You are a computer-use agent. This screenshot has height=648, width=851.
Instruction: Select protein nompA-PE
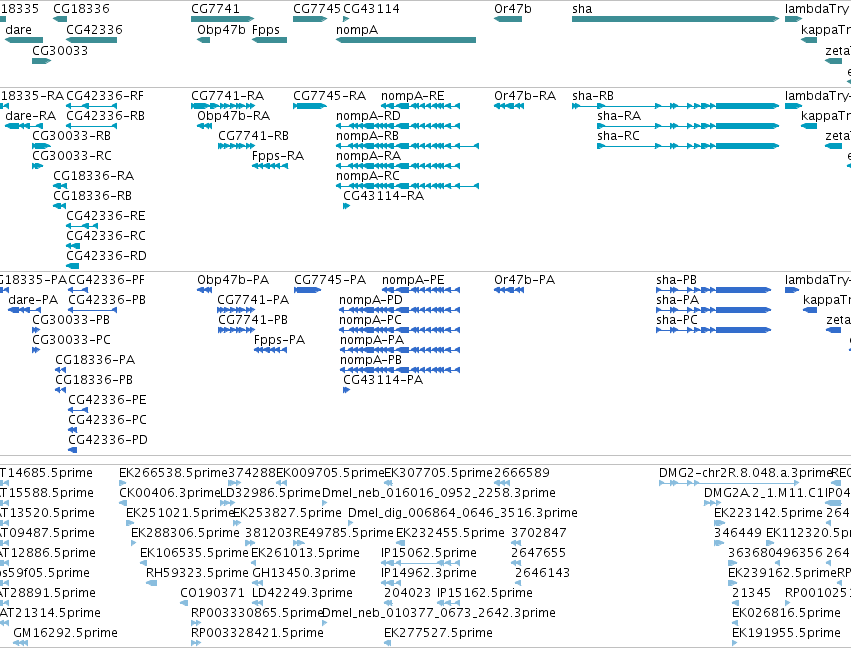(x=421, y=290)
